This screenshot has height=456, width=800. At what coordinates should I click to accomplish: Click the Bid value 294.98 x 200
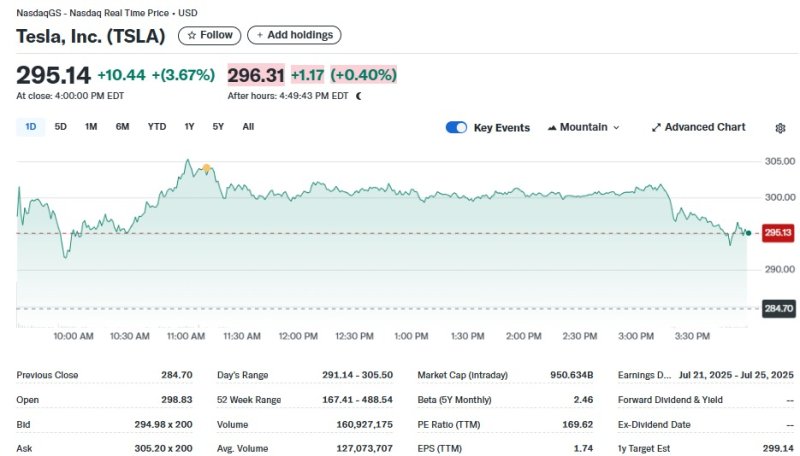(x=164, y=424)
